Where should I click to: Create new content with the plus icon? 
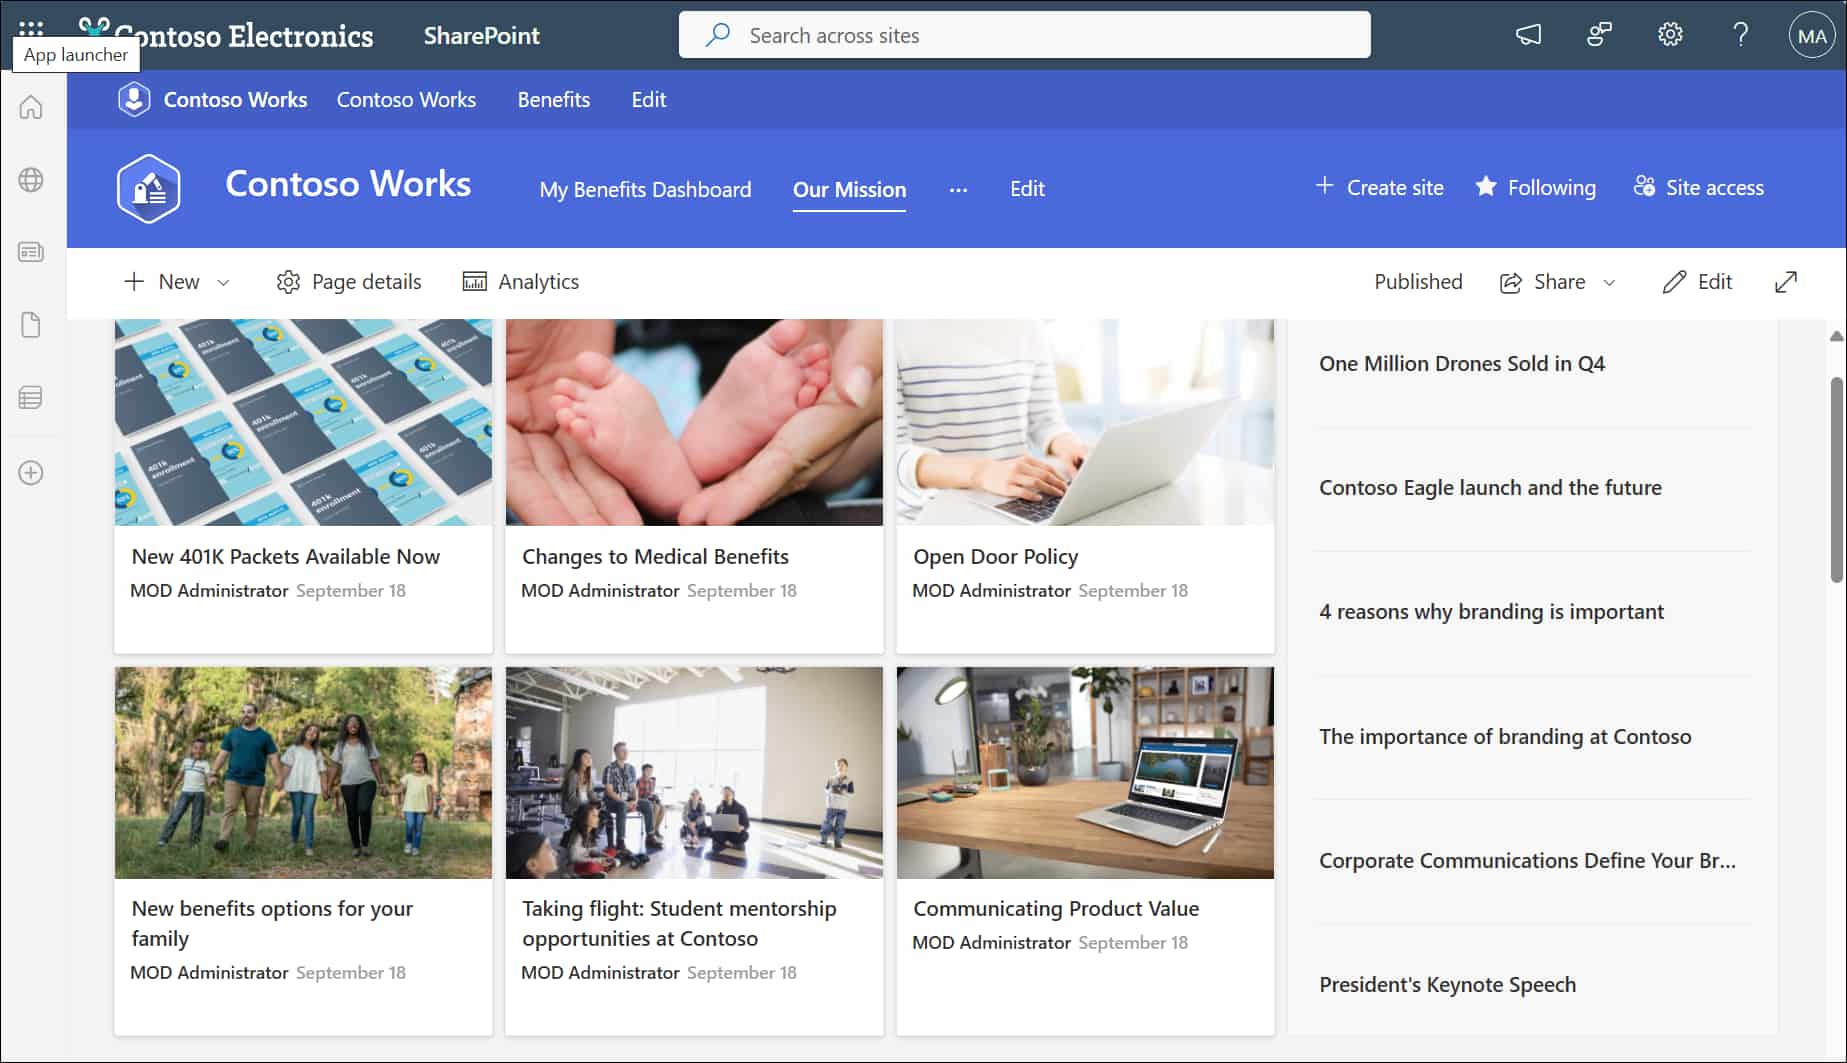[31, 473]
